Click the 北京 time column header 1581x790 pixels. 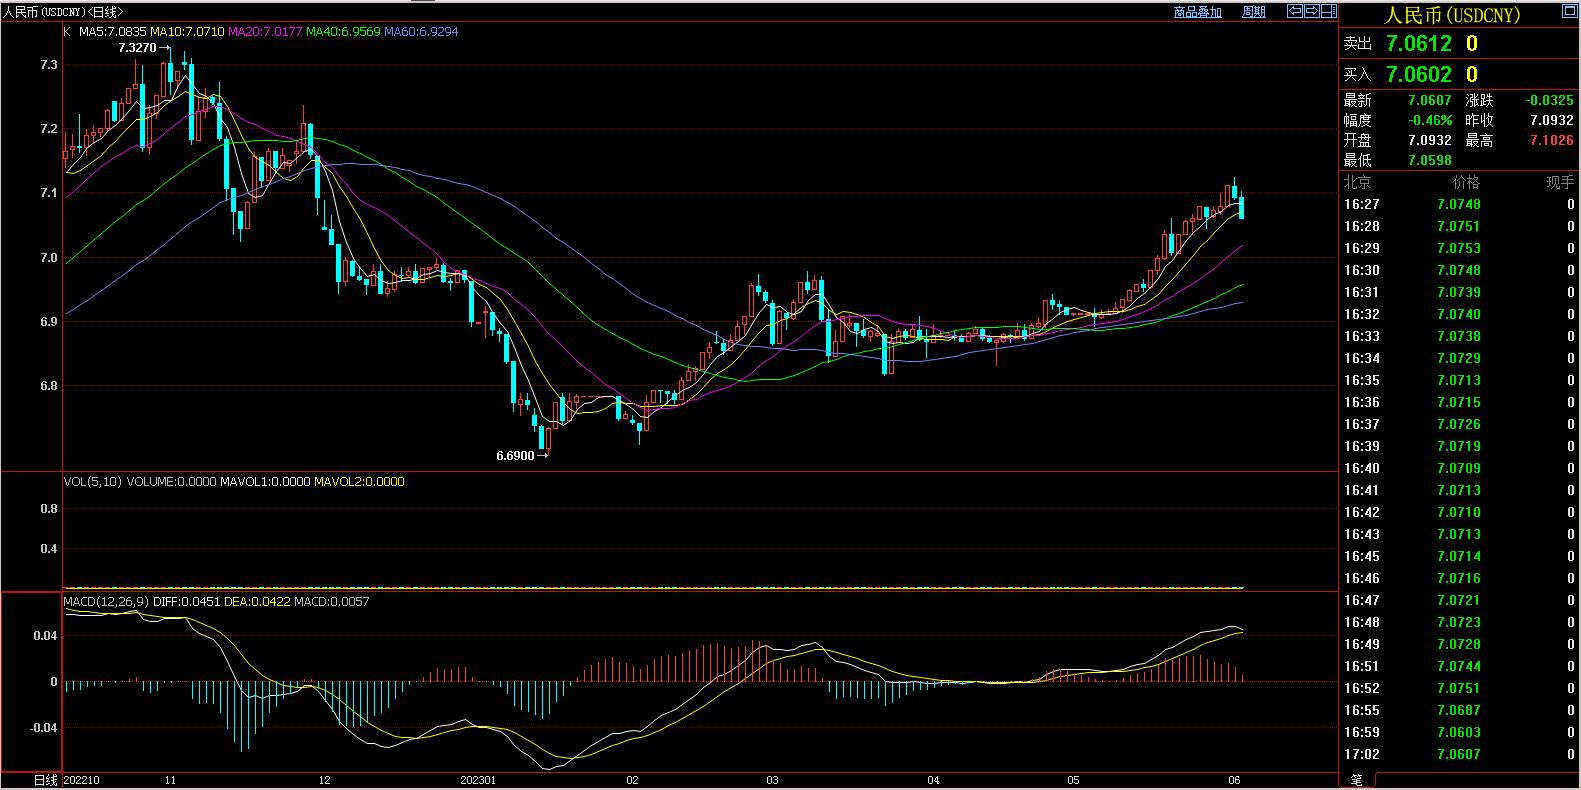click(x=1357, y=182)
